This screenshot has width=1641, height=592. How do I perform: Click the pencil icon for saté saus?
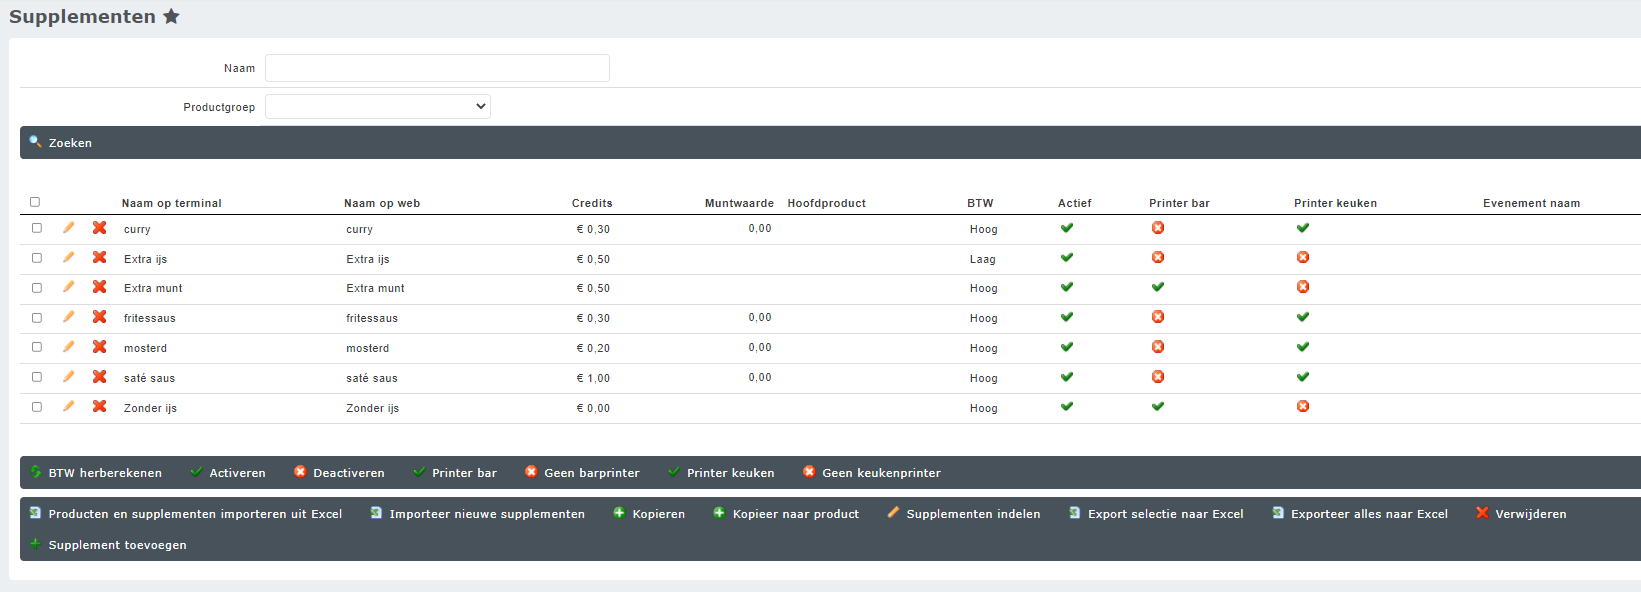[x=69, y=377]
